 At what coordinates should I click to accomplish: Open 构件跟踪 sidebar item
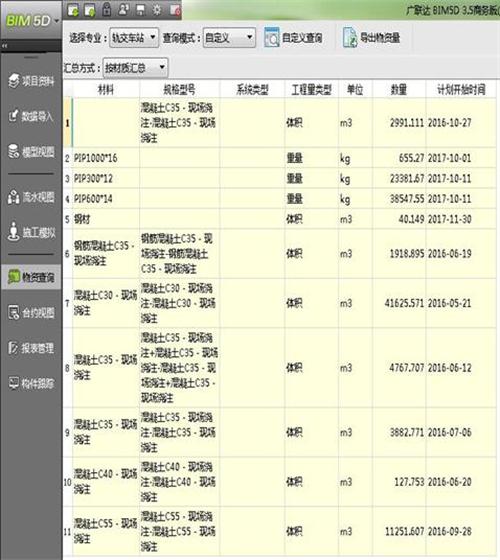click(31, 384)
